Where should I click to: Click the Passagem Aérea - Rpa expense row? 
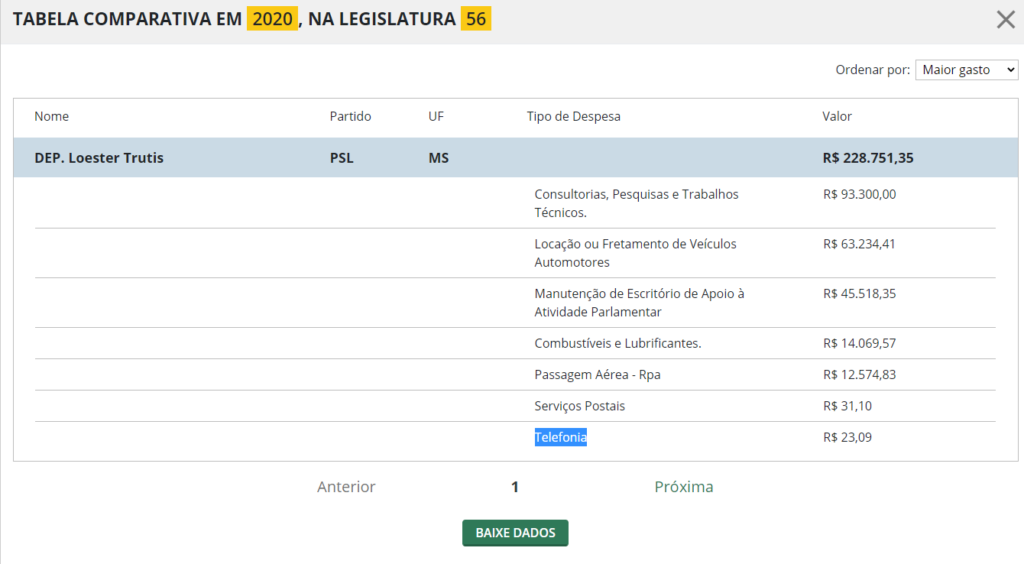[x=597, y=375]
